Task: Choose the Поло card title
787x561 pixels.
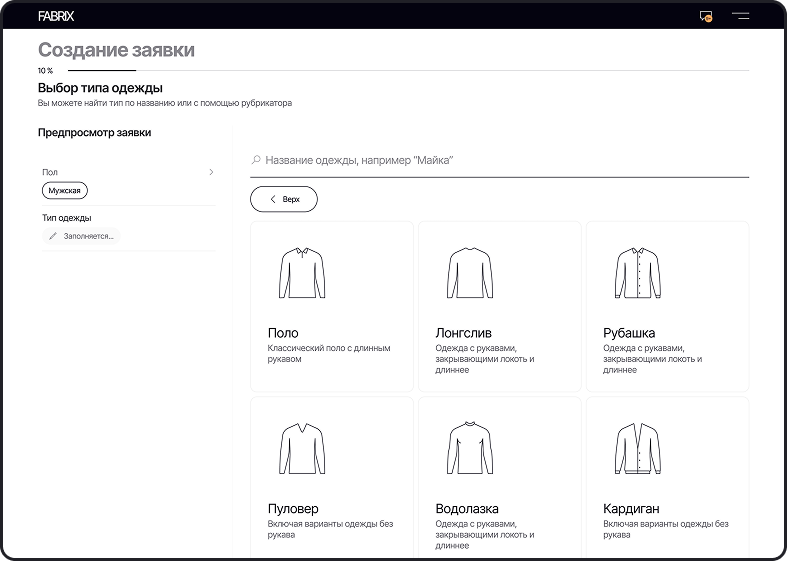Action: coord(283,333)
